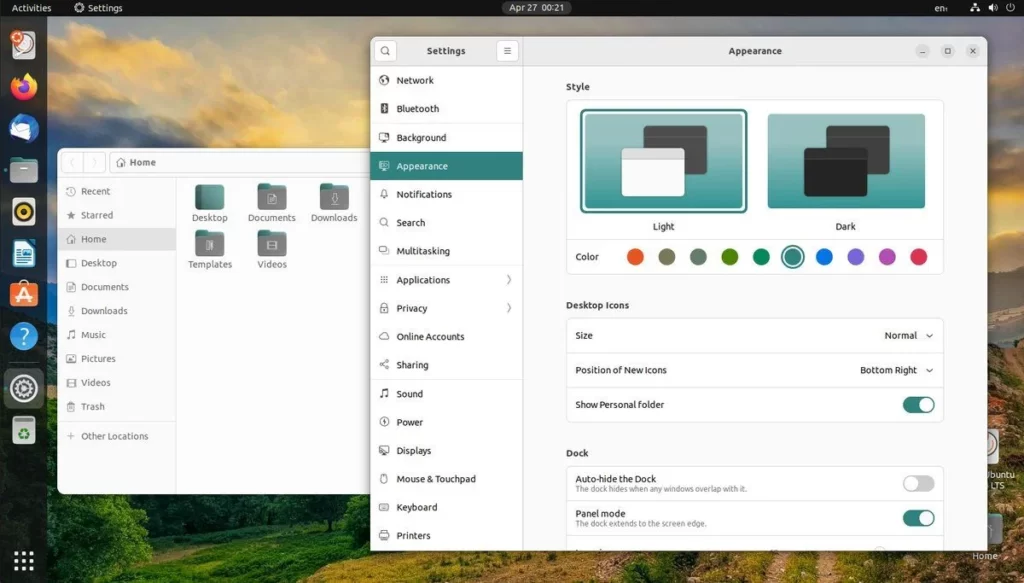Open the icon Size dropdown
This screenshot has height=583, width=1024.
(908, 336)
